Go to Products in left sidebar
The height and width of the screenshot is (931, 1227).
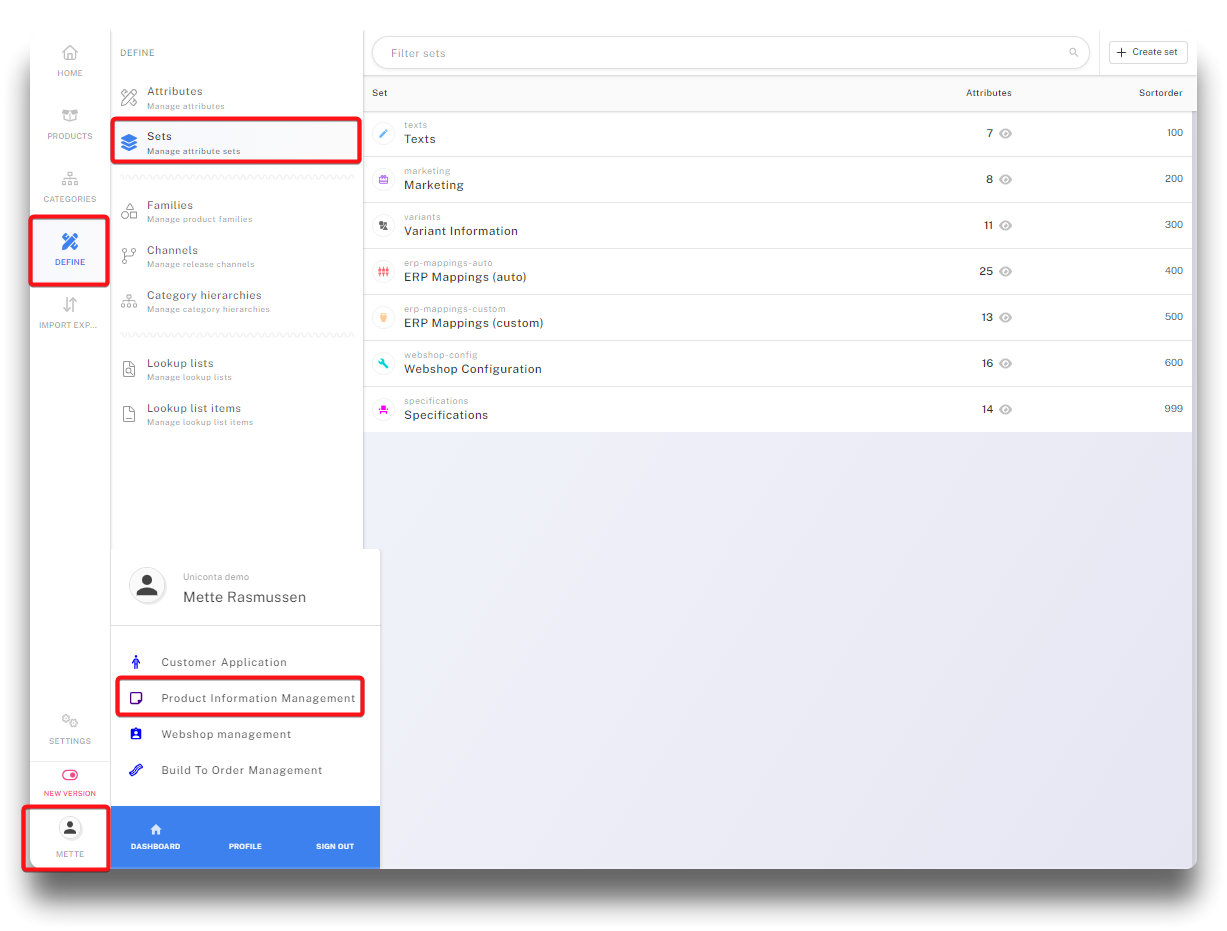pyautogui.click(x=69, y=116)
